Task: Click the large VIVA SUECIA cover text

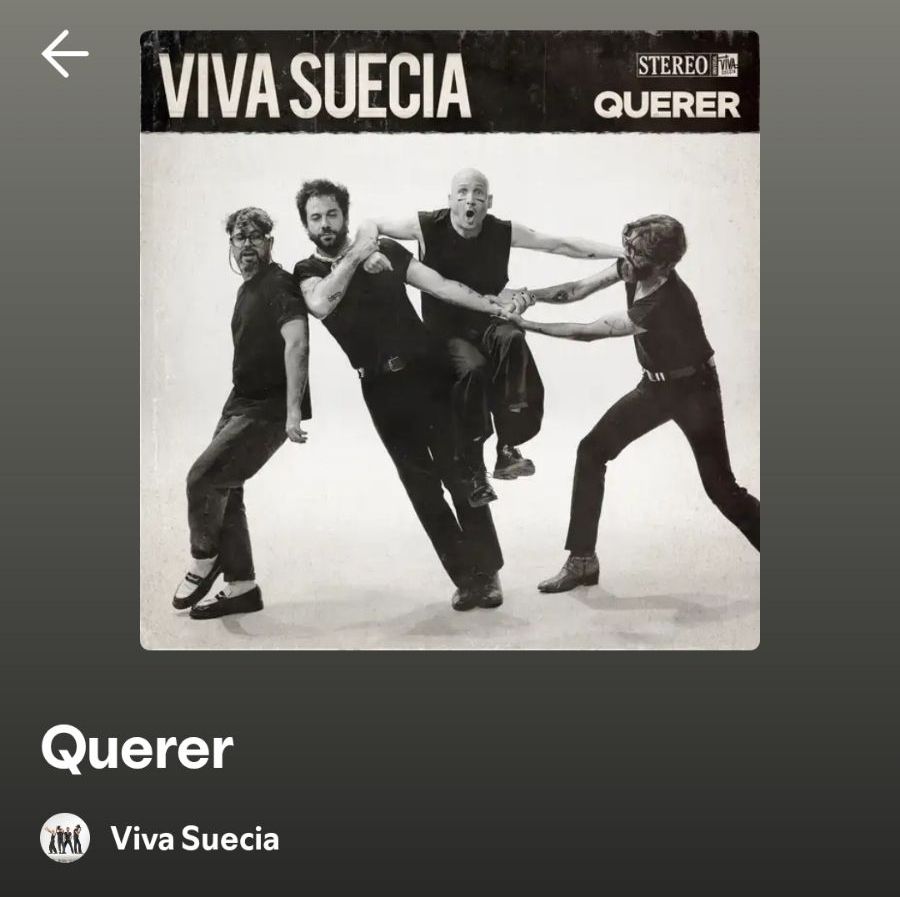Action: [x=315, y=86]
